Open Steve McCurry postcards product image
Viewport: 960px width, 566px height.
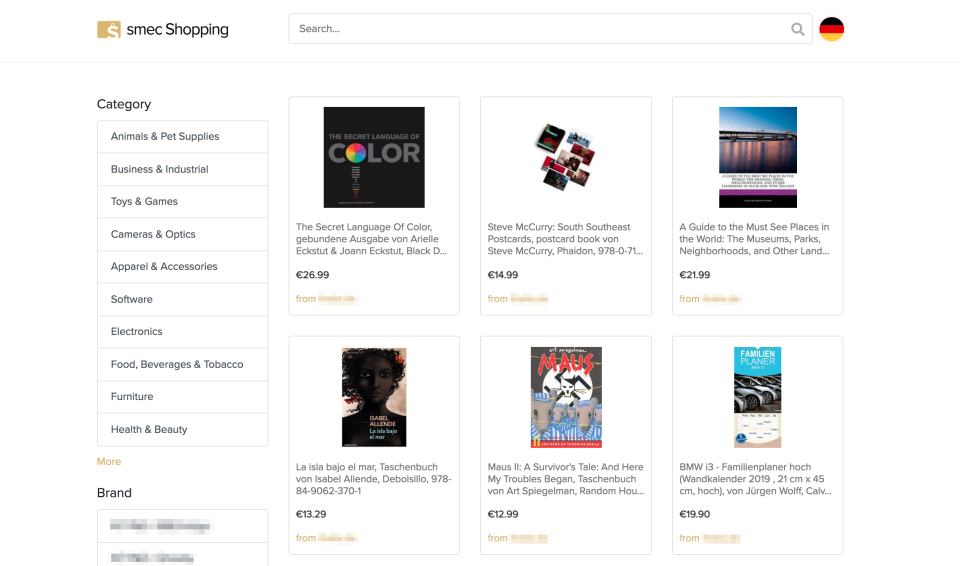point(565,157)
